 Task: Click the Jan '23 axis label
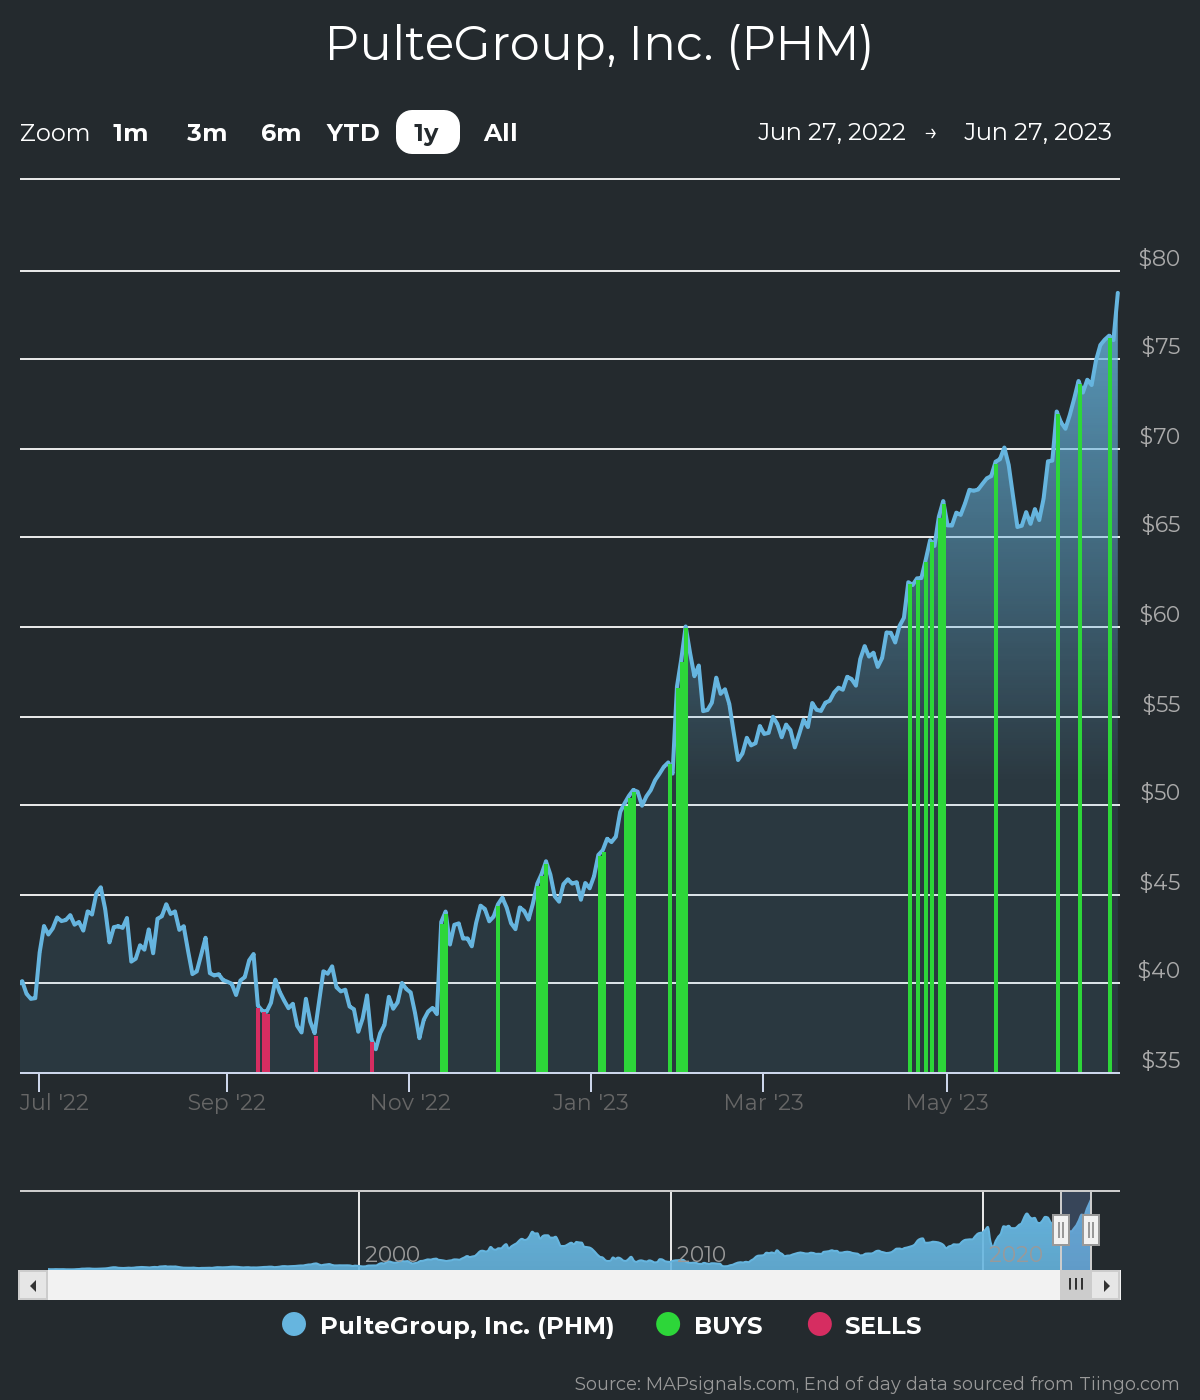(591, 1102)
